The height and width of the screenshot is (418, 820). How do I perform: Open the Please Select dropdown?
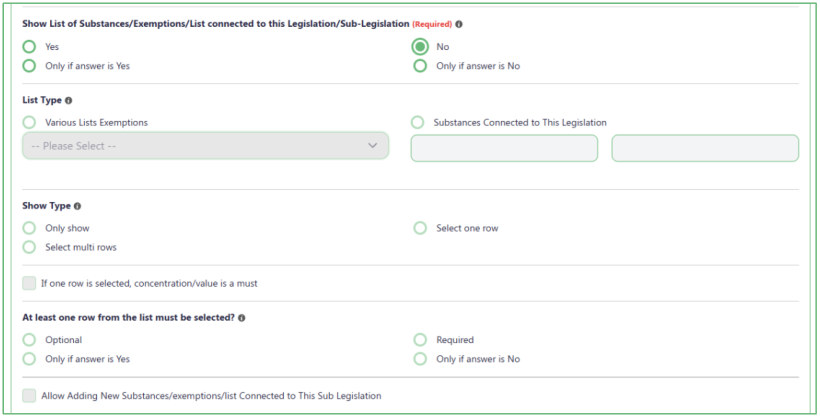click(x=206, y=146)
